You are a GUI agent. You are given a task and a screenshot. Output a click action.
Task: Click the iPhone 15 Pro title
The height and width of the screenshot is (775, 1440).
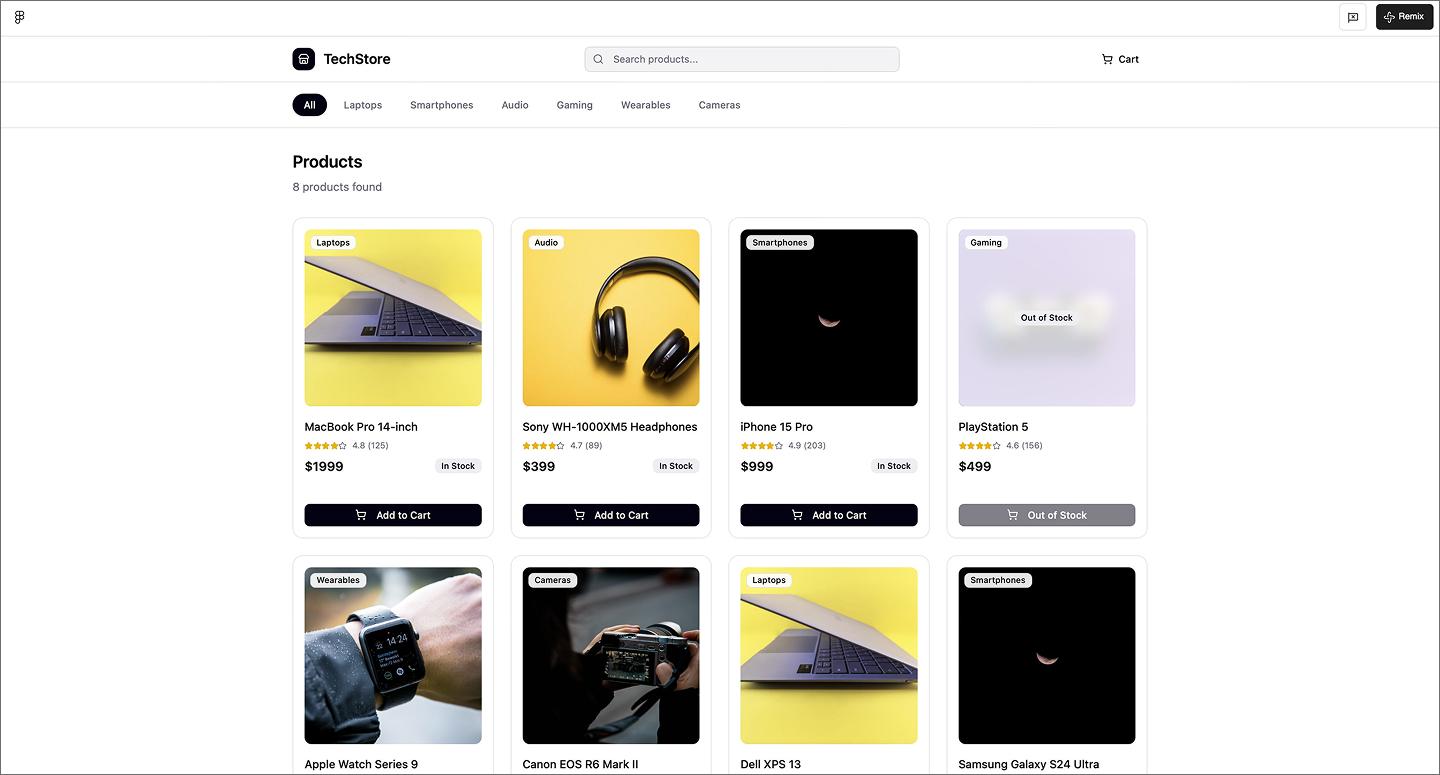[x=777, y=427]
